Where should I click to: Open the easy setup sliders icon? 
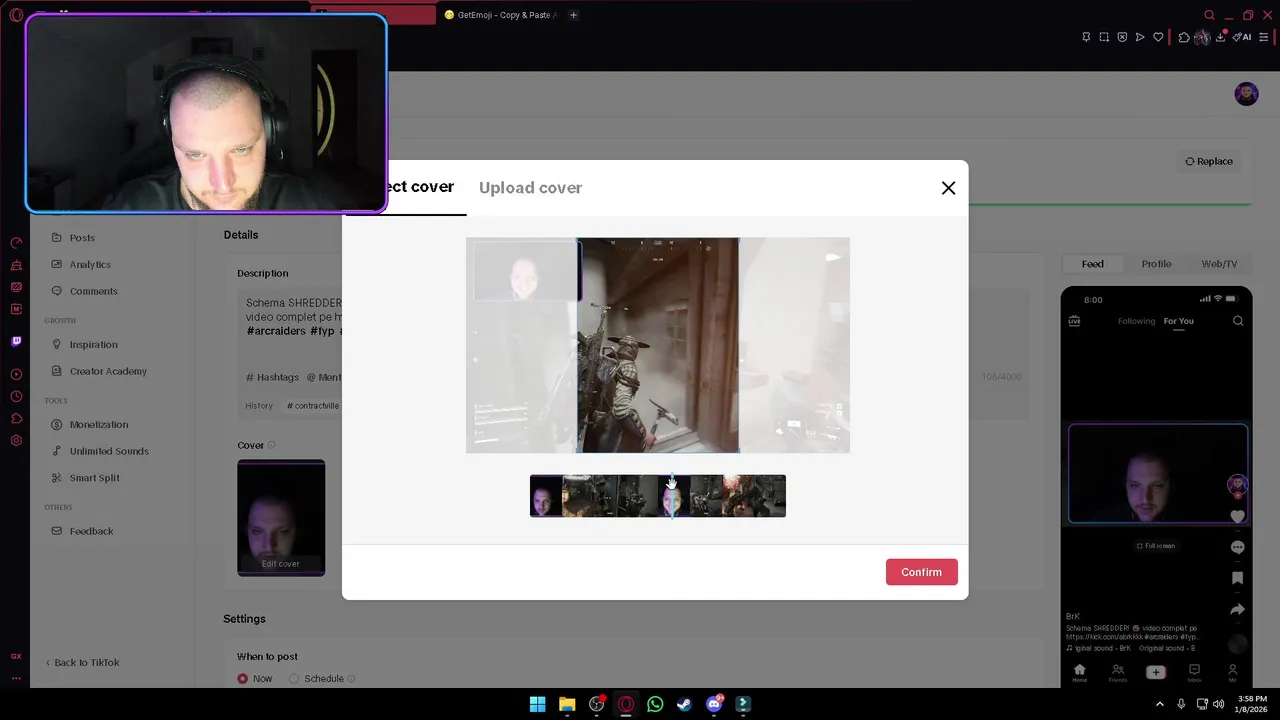(x=1263, y=37)
